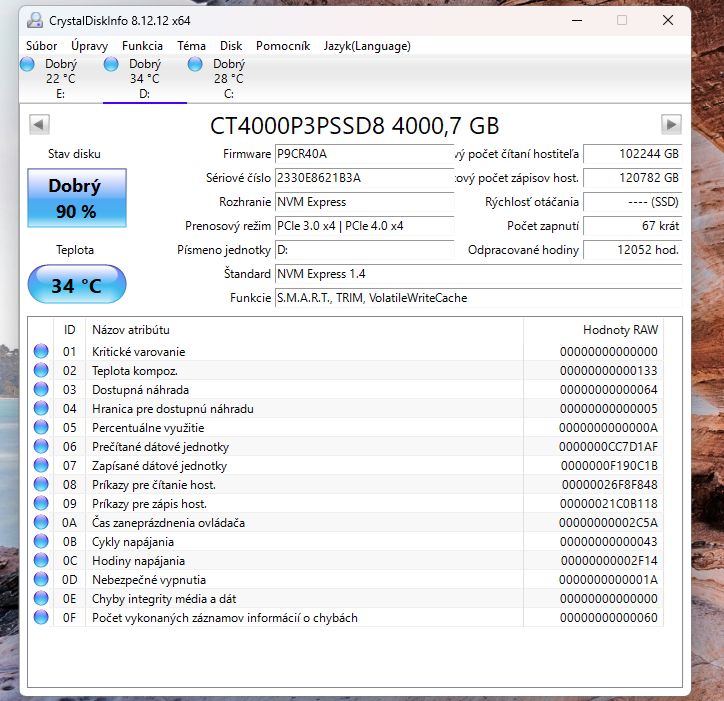Click the Dobrý 90 % health status button

point(77,198)
